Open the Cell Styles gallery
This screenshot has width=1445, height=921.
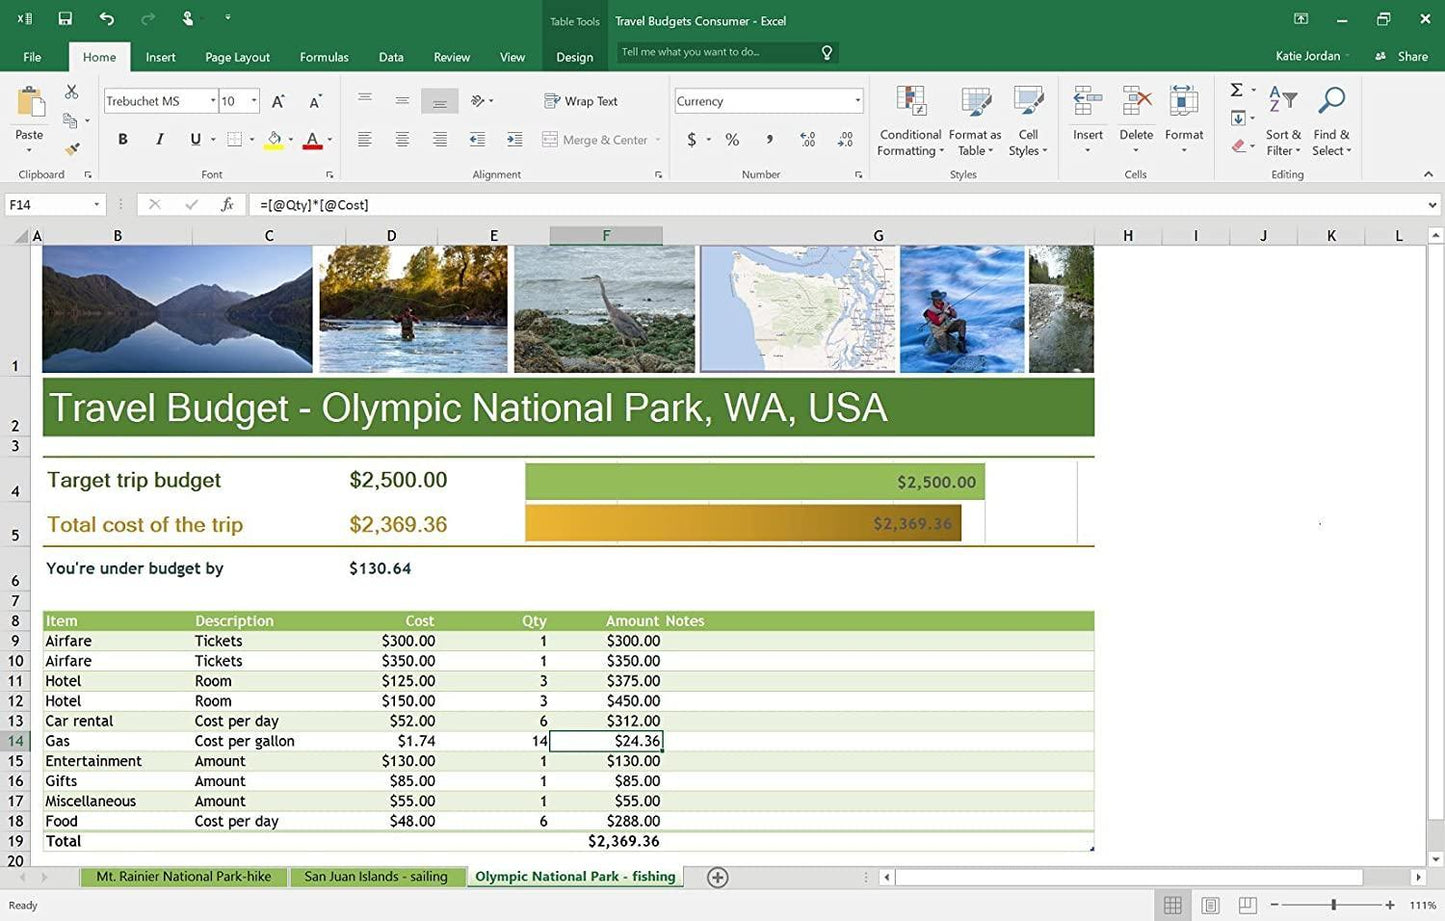1028,120
